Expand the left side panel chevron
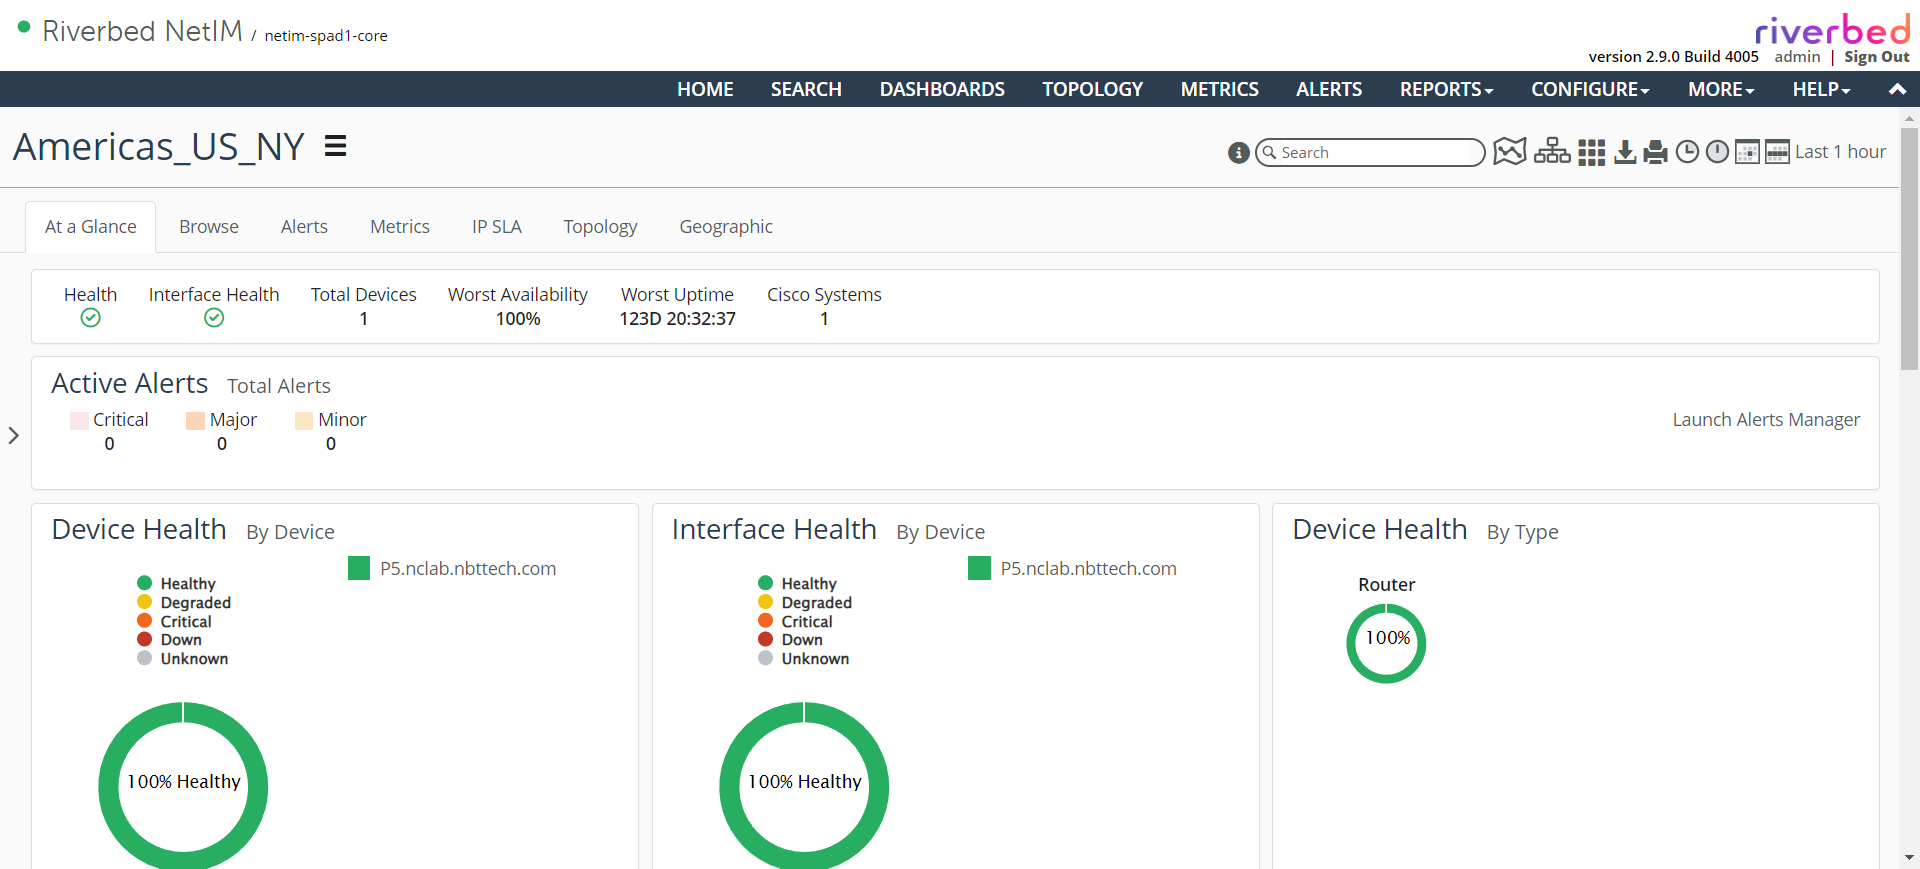1920x869 pixels. [x=14, y=436]
